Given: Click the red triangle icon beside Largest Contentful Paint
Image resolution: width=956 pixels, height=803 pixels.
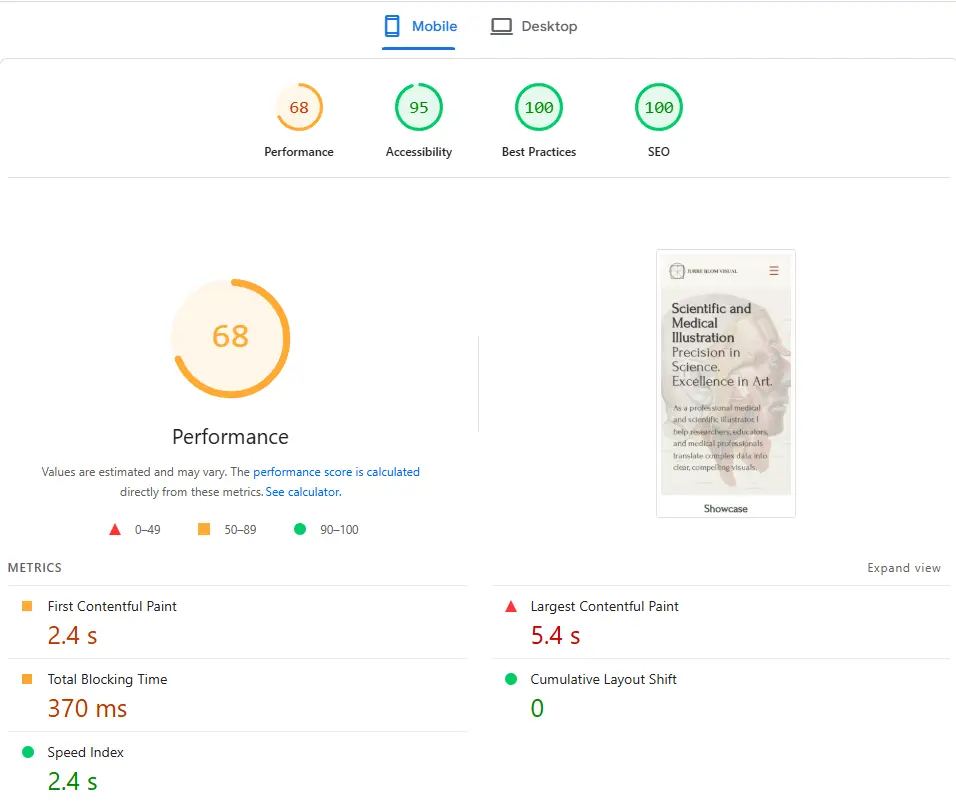Looking at the screenshot, I should pyautogui.click(x=512, y=606).
